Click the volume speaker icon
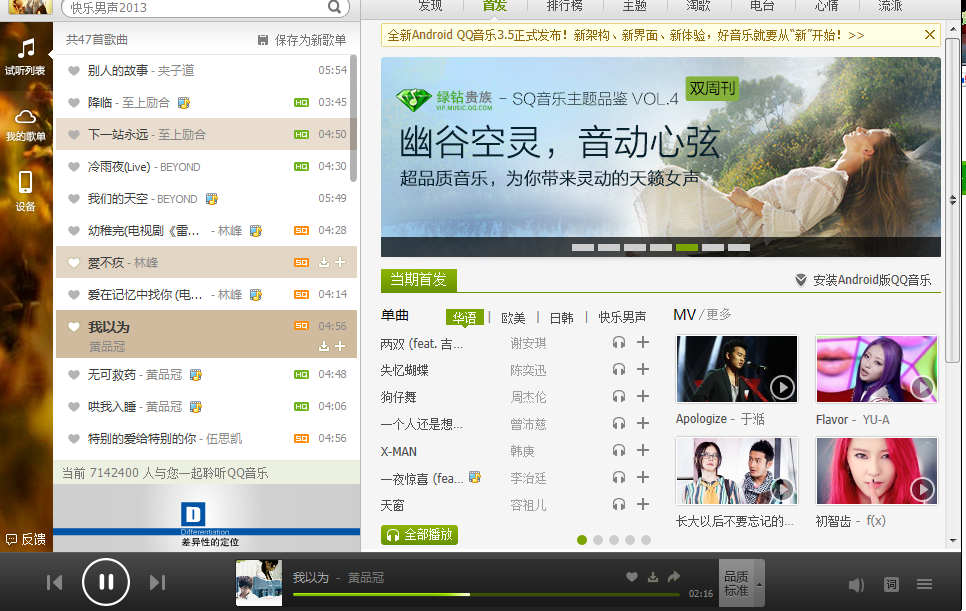 (x=856, y=585)
